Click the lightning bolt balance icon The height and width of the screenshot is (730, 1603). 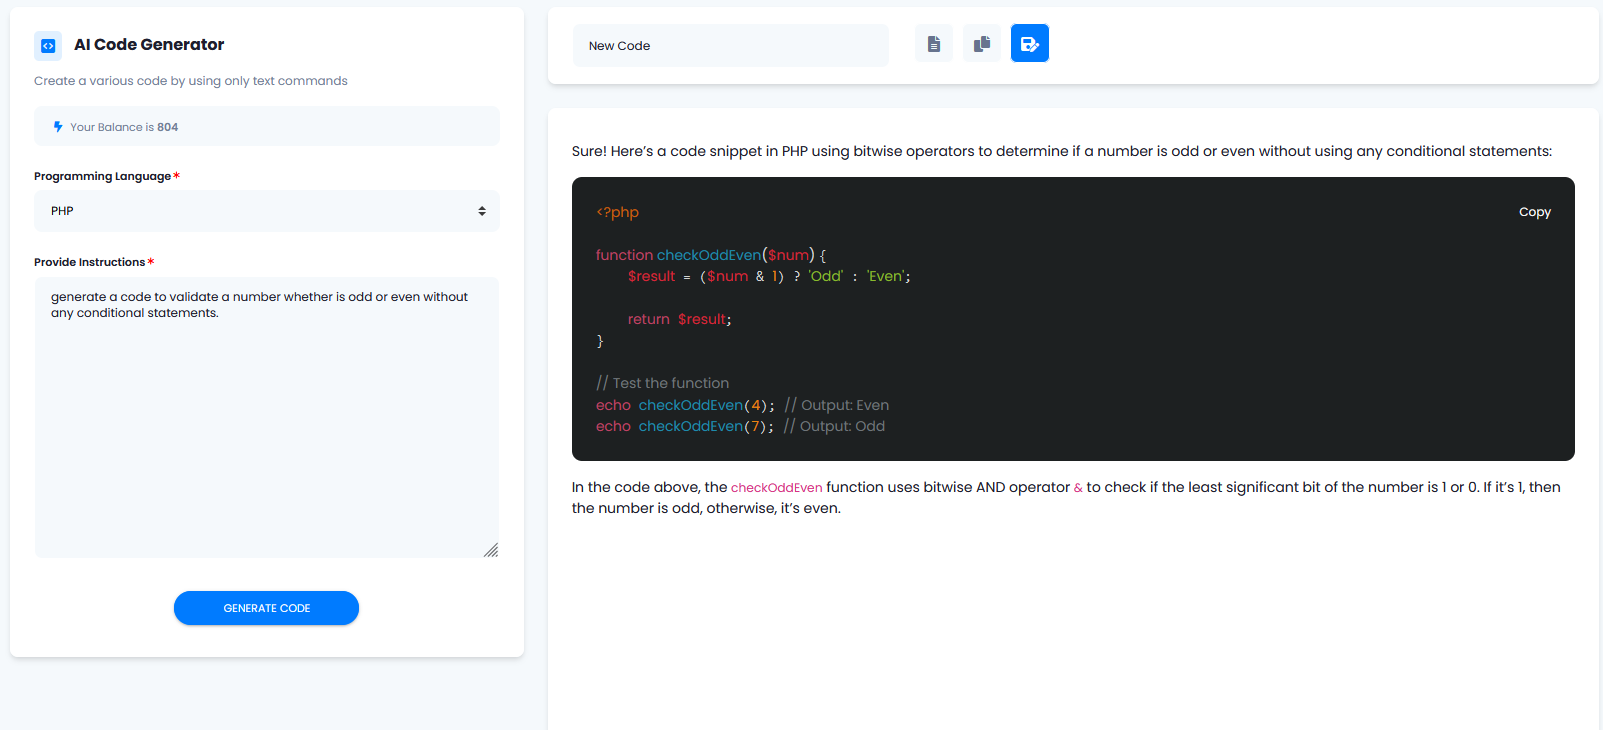58,127
